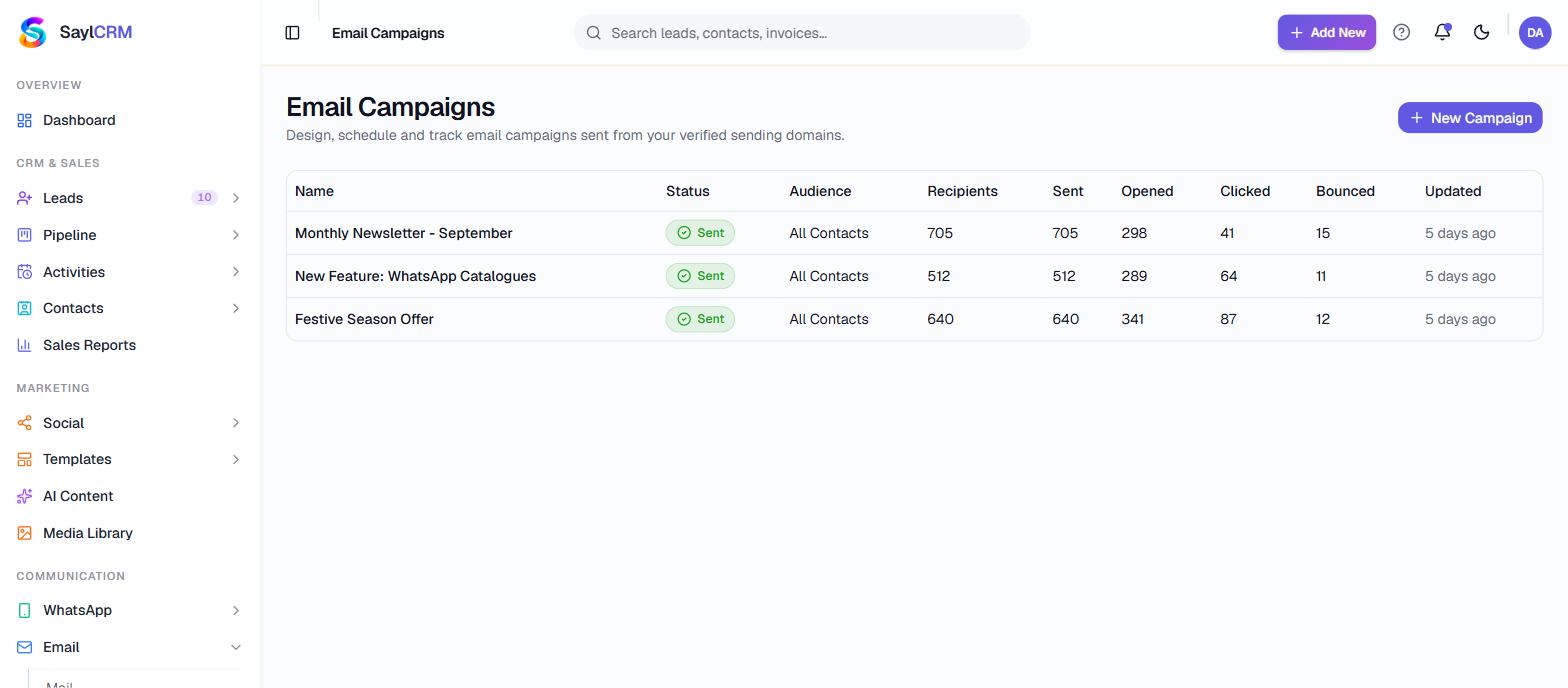Click the SaylCRM logo icon
The height and width of the screenshot is (688, 1568).
point(32,32)
